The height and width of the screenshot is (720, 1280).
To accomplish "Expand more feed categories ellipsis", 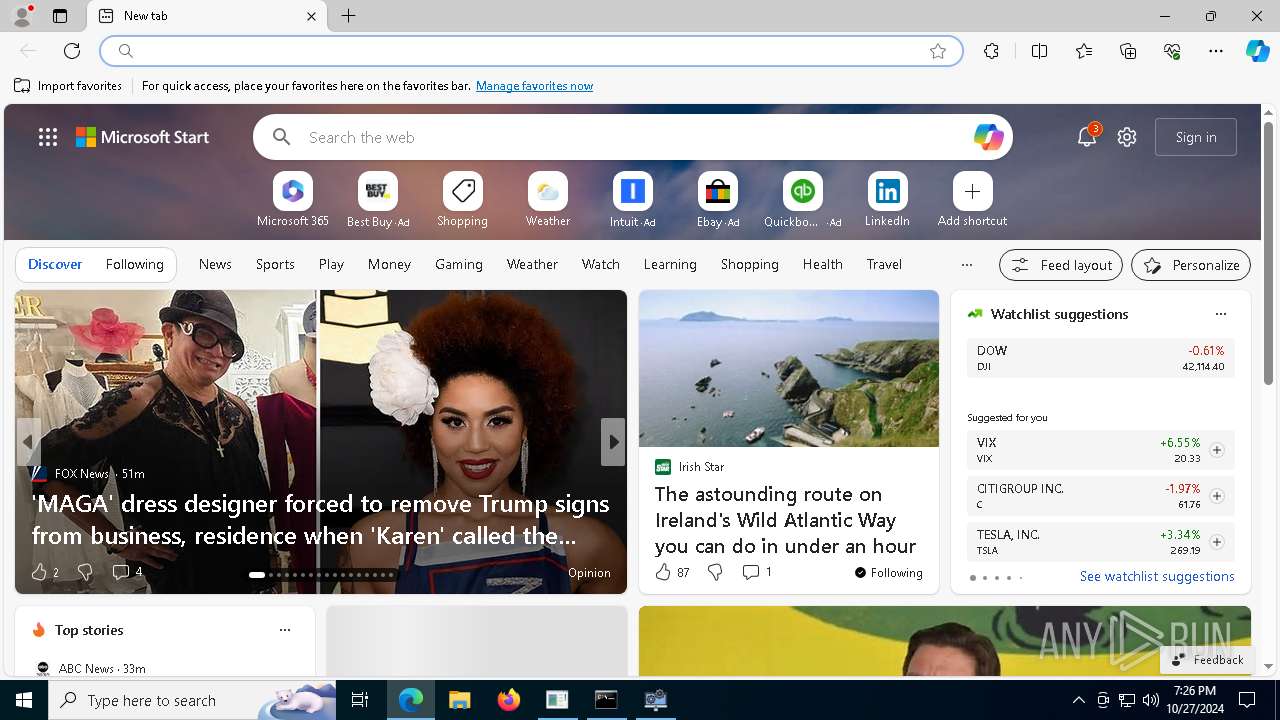I will coord(966,265).
